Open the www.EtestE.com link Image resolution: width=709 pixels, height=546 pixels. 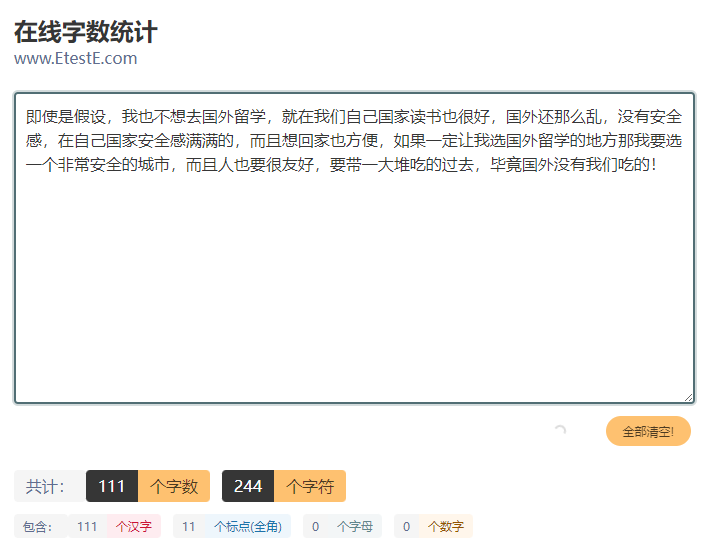[x=76, y=58]
